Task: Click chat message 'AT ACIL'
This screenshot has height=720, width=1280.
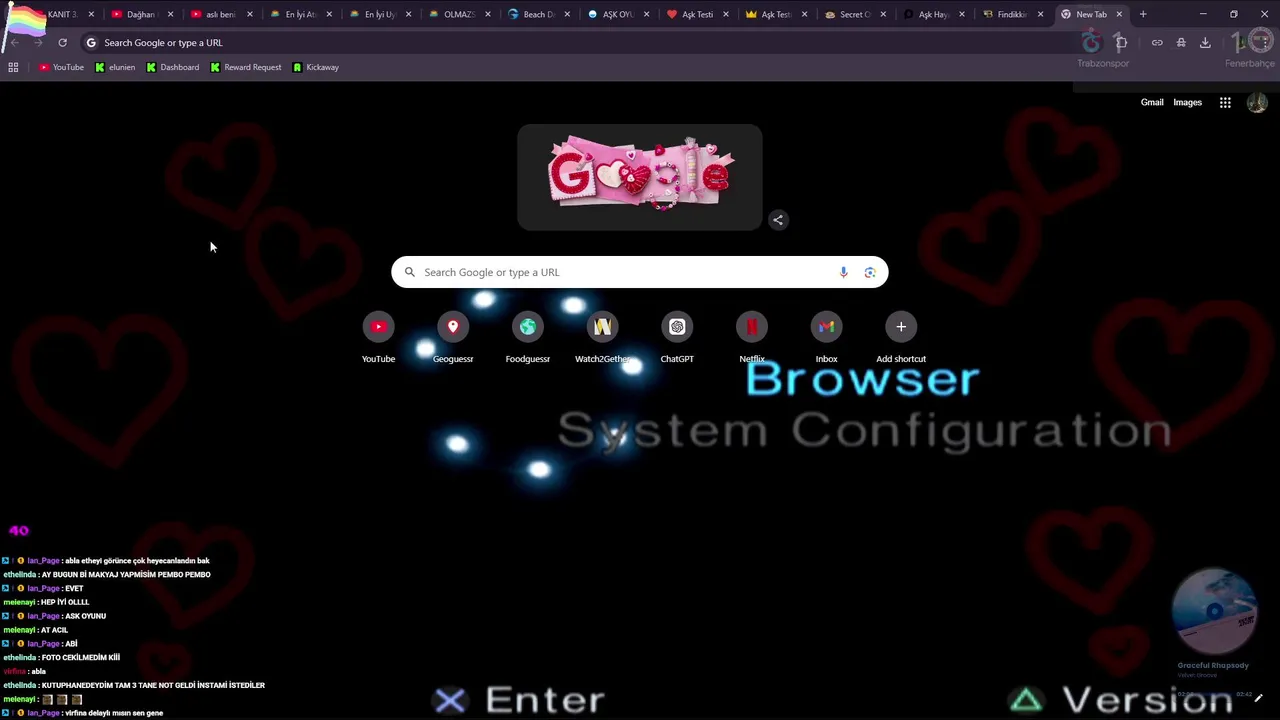Action: tap(55, 630)
